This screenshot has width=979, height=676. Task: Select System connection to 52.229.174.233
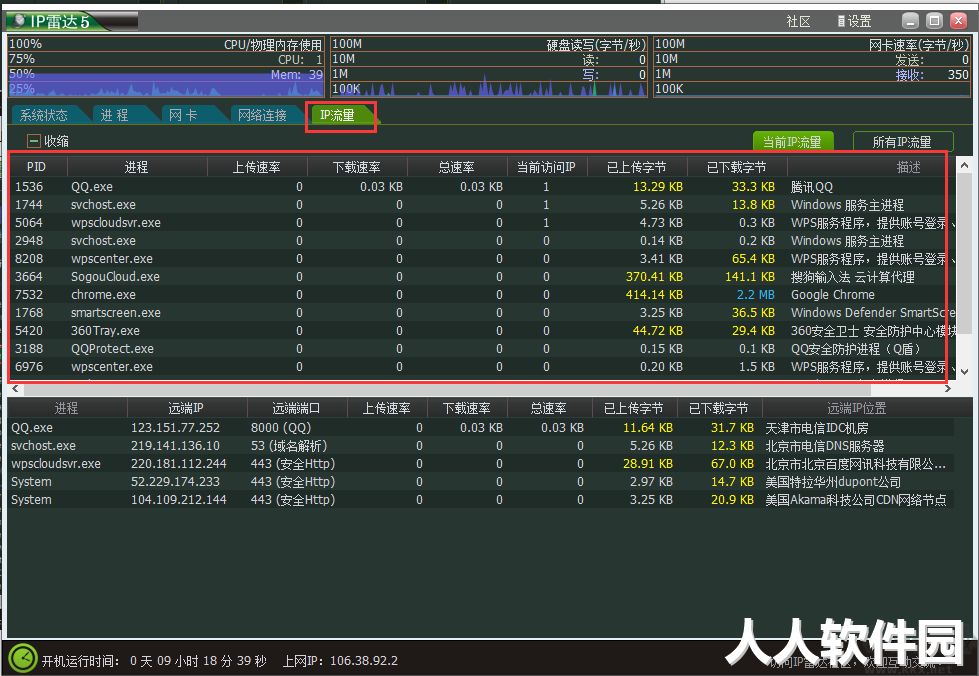[481, 482]
